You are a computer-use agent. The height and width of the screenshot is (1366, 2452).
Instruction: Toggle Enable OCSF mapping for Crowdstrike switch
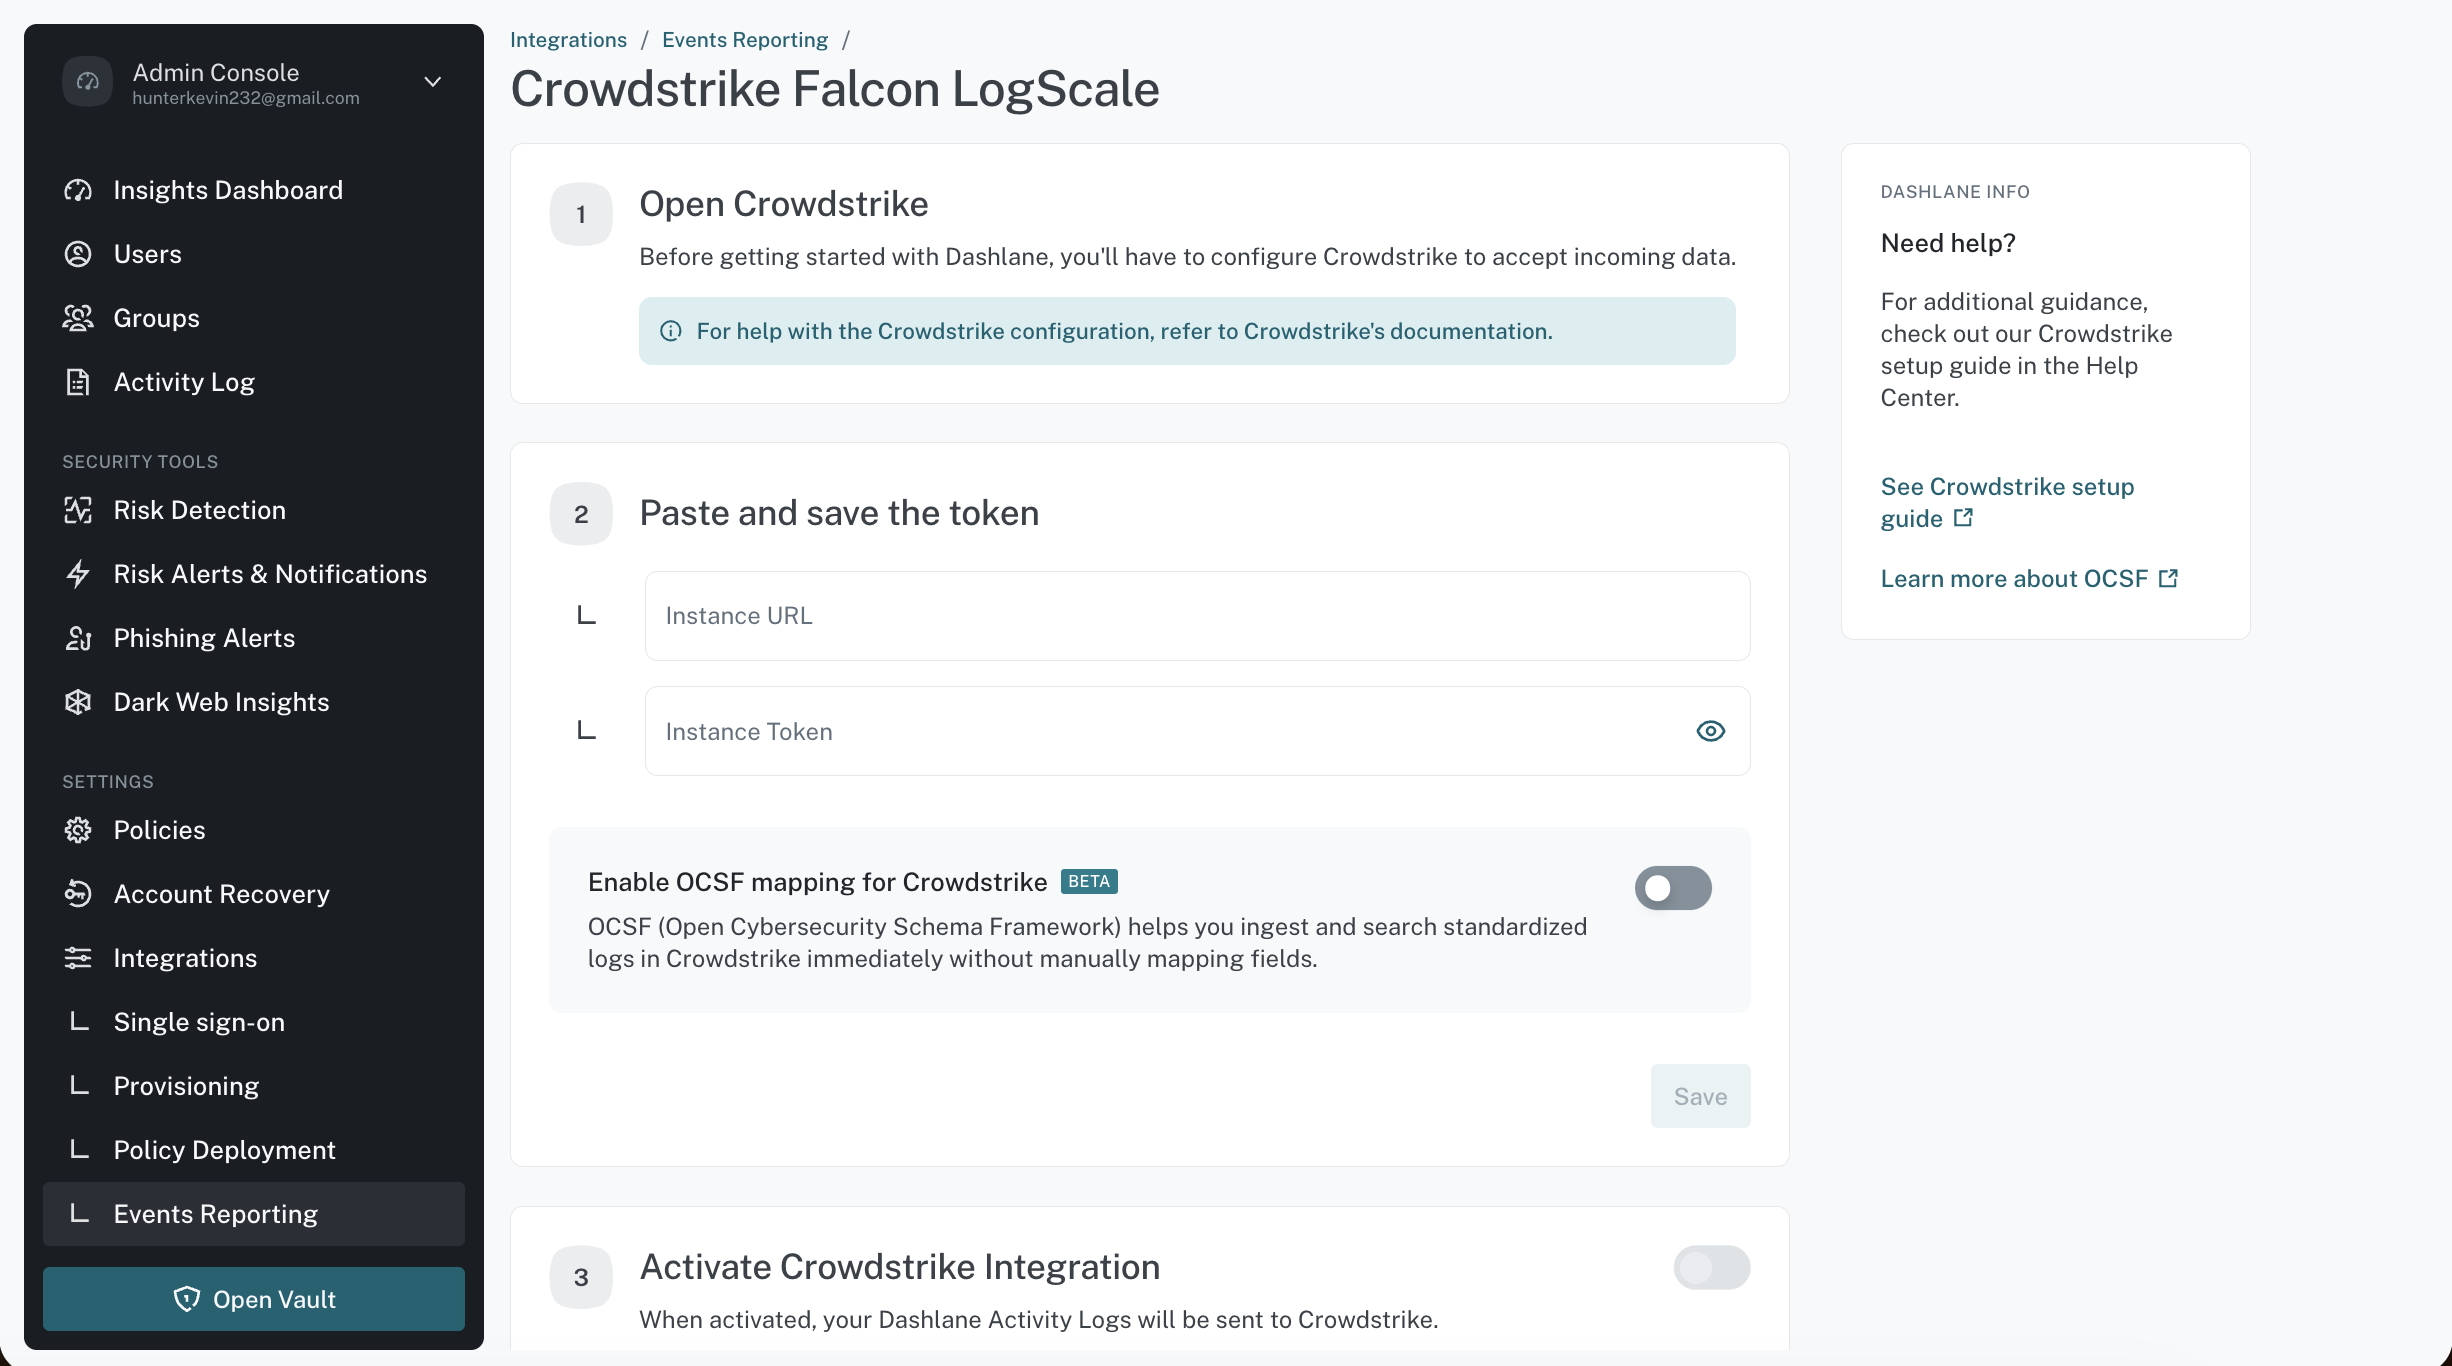coord(1673,888)
